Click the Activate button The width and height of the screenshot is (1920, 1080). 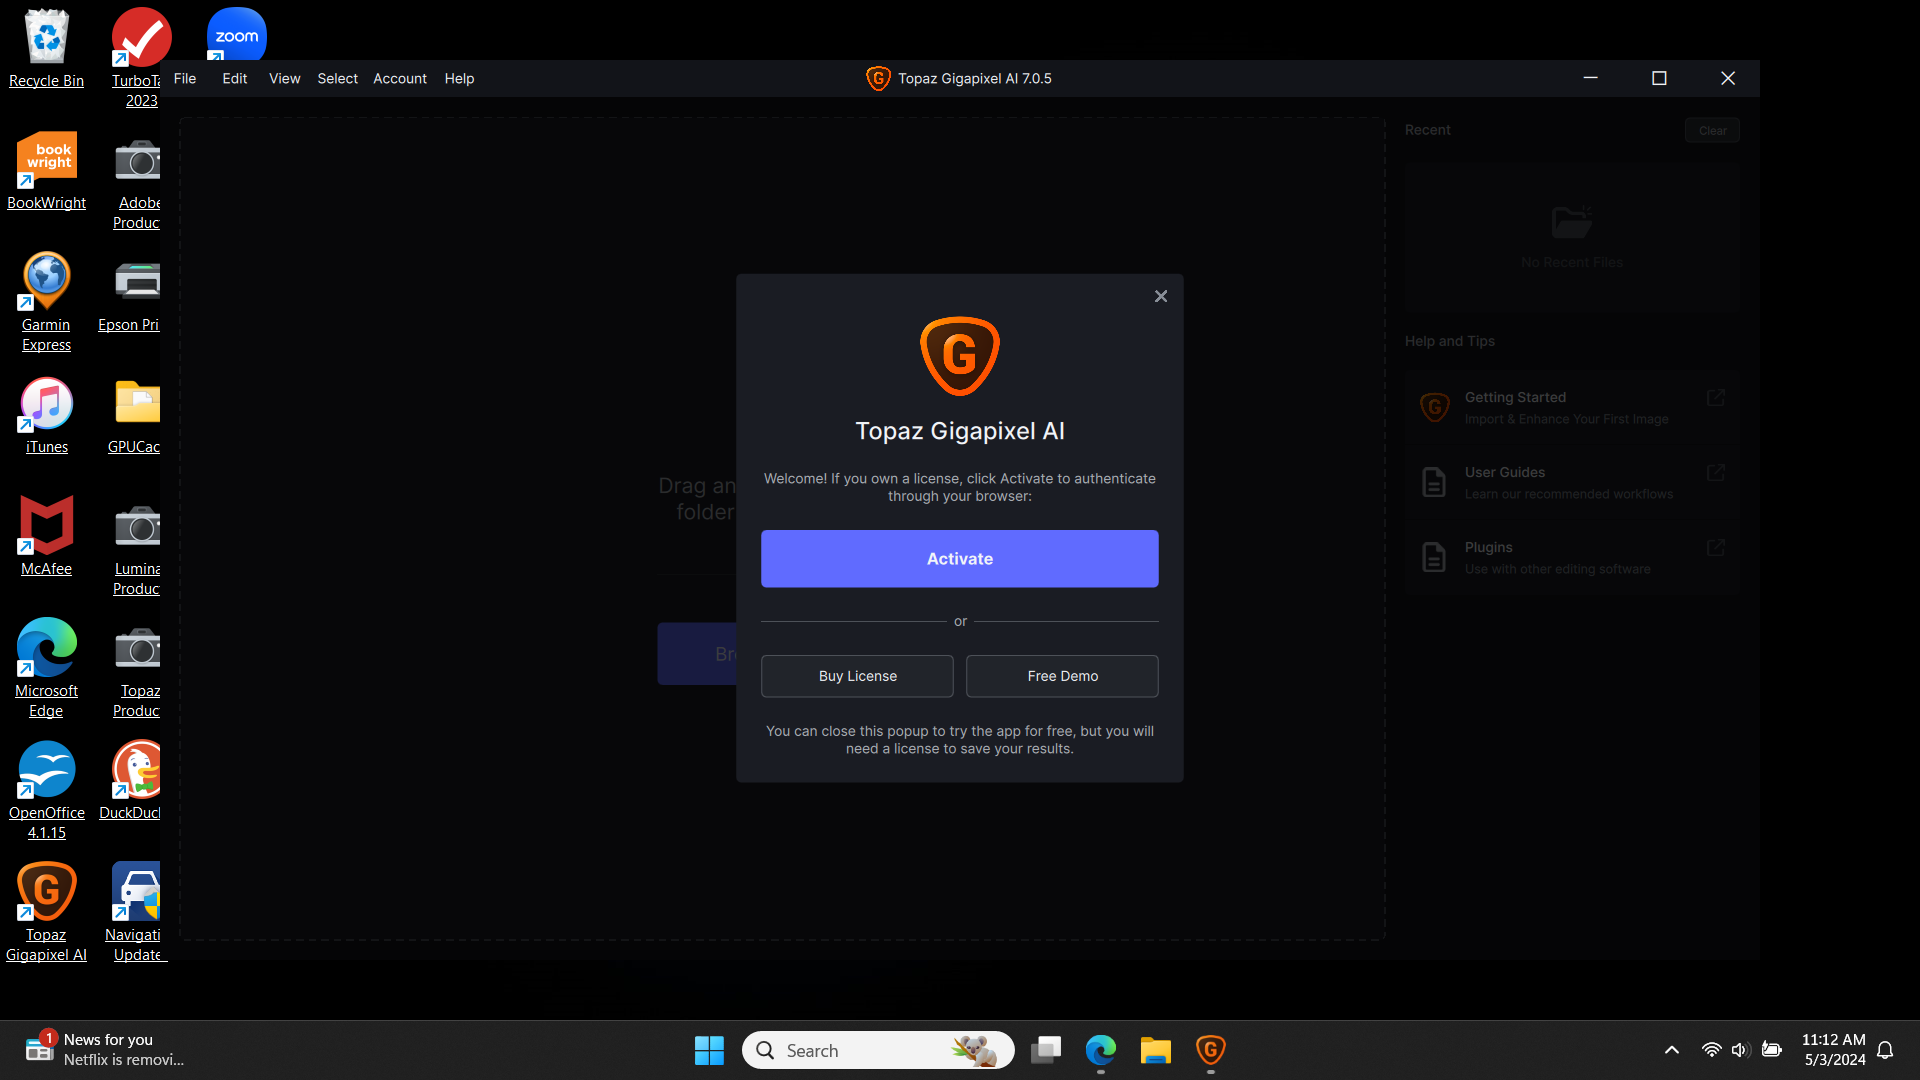tap(959, 559)
